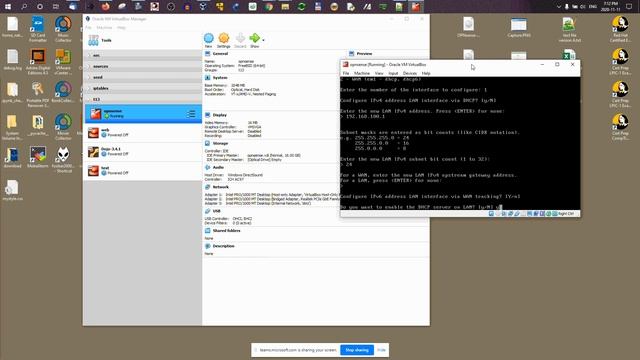The image size is (640, 360).
Task: Click Hide on the screen sharing bar
Action: 381,350
